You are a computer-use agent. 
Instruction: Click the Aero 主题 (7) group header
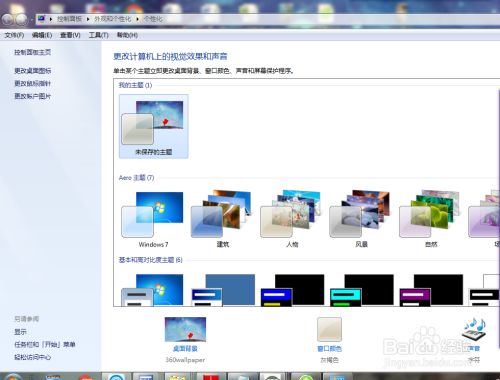[136, 178]
